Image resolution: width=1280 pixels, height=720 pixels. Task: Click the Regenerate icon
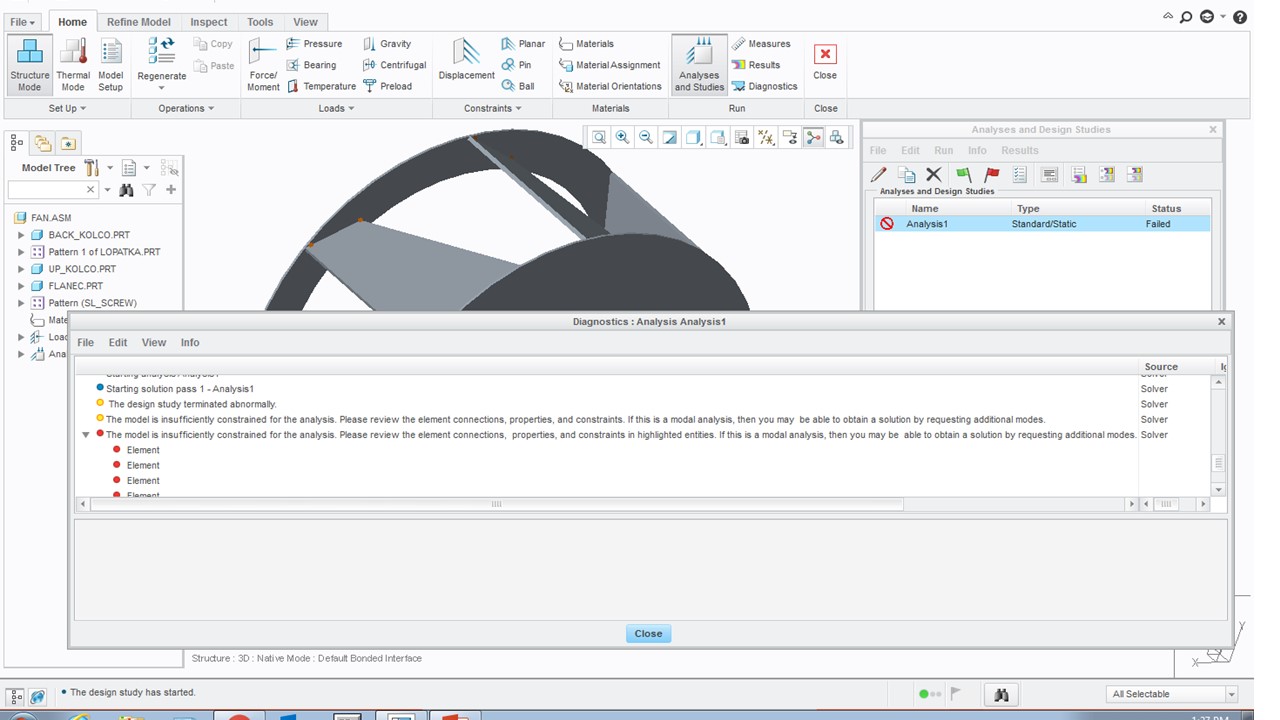[x=162, y=50]
